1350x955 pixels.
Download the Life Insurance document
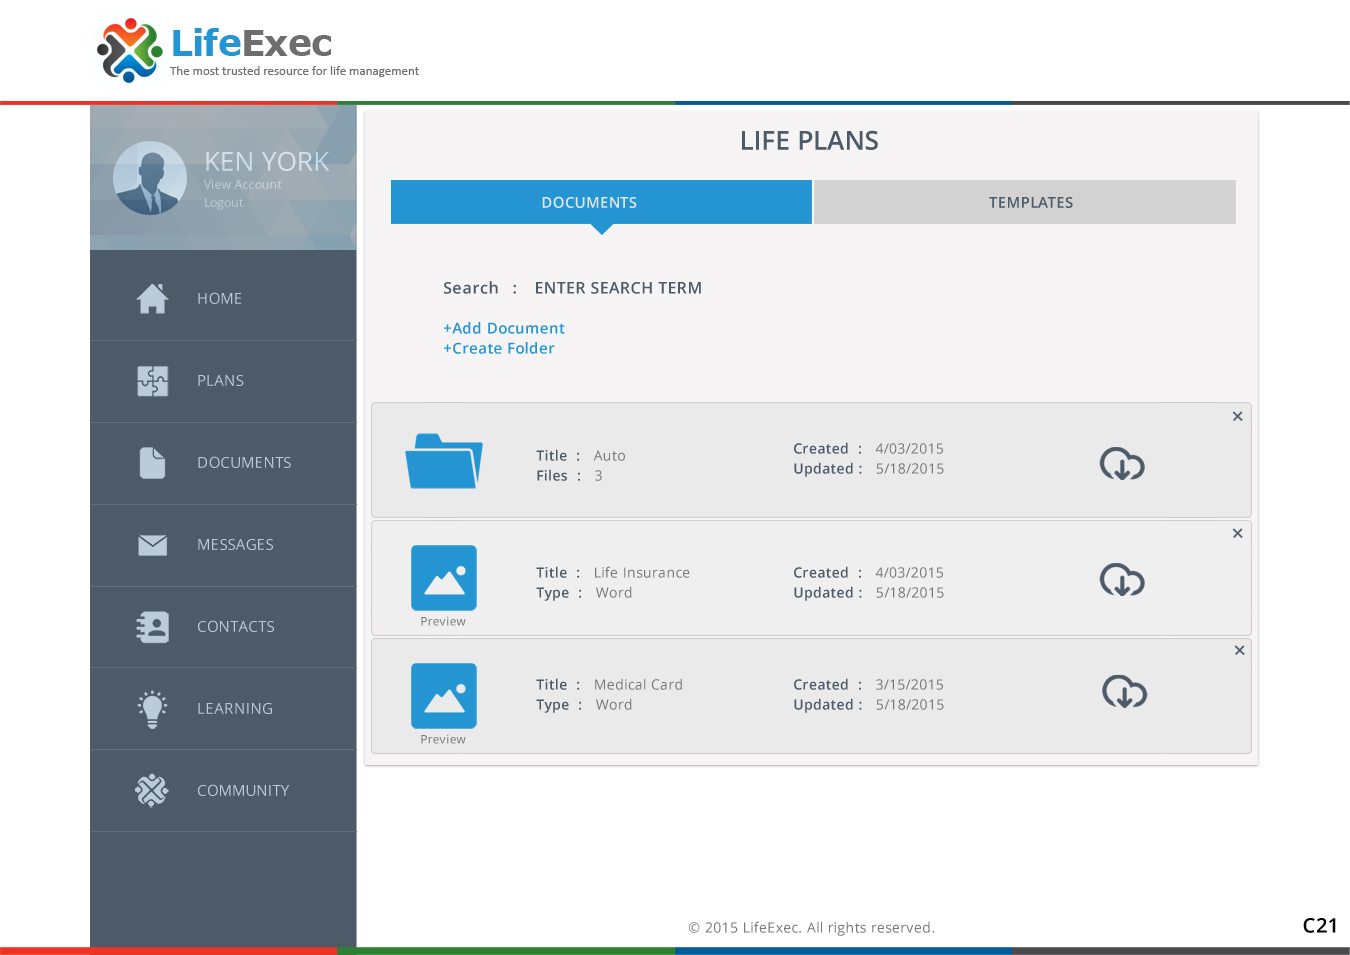[1122, 580]
